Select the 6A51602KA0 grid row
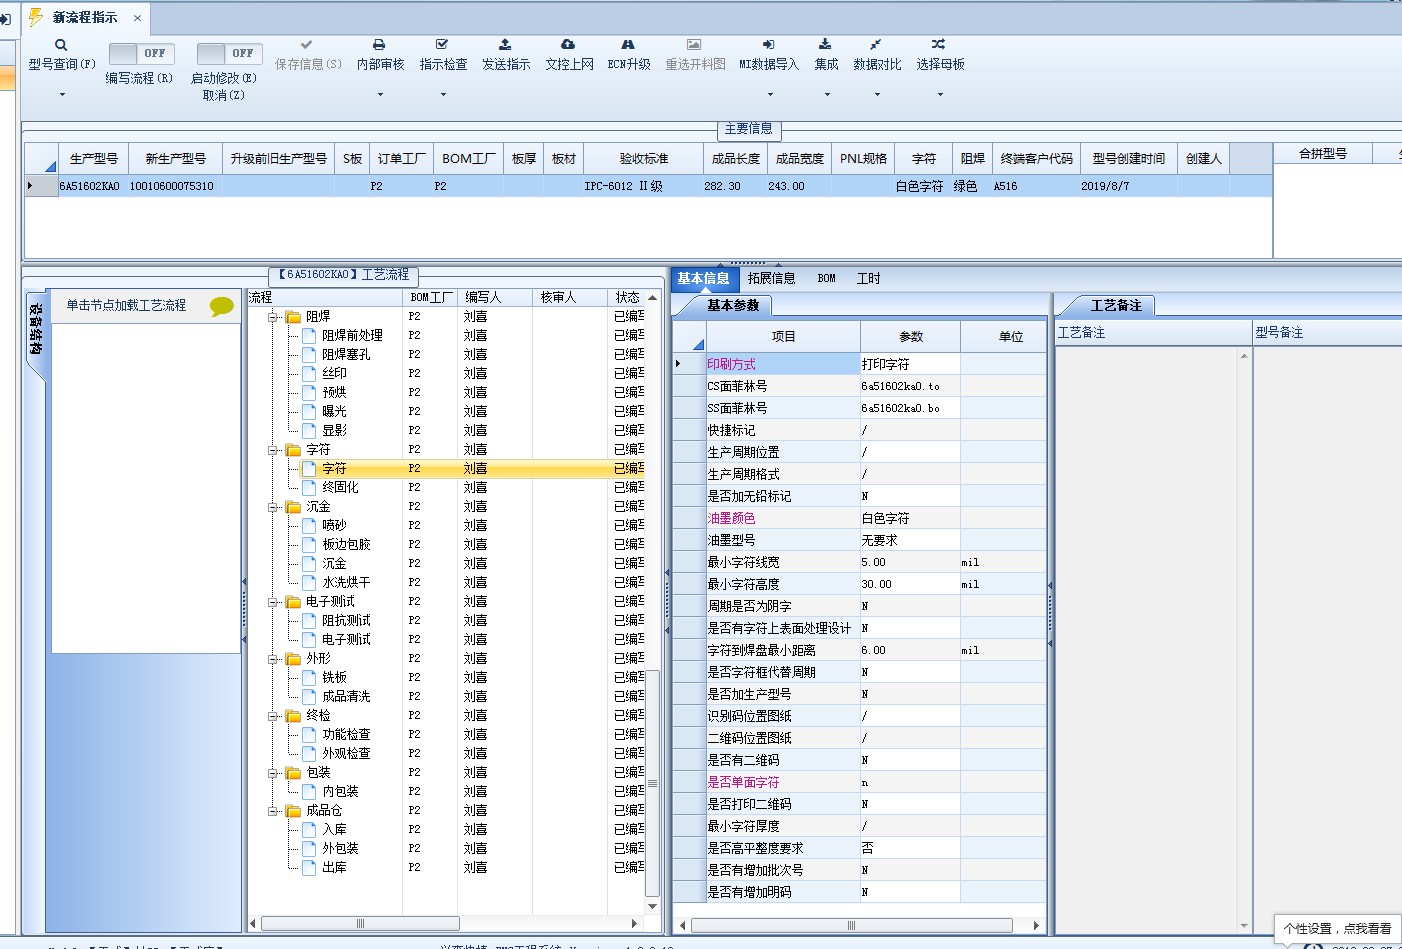This screenshot has height=949, width=1402. [x=648, y=186]
